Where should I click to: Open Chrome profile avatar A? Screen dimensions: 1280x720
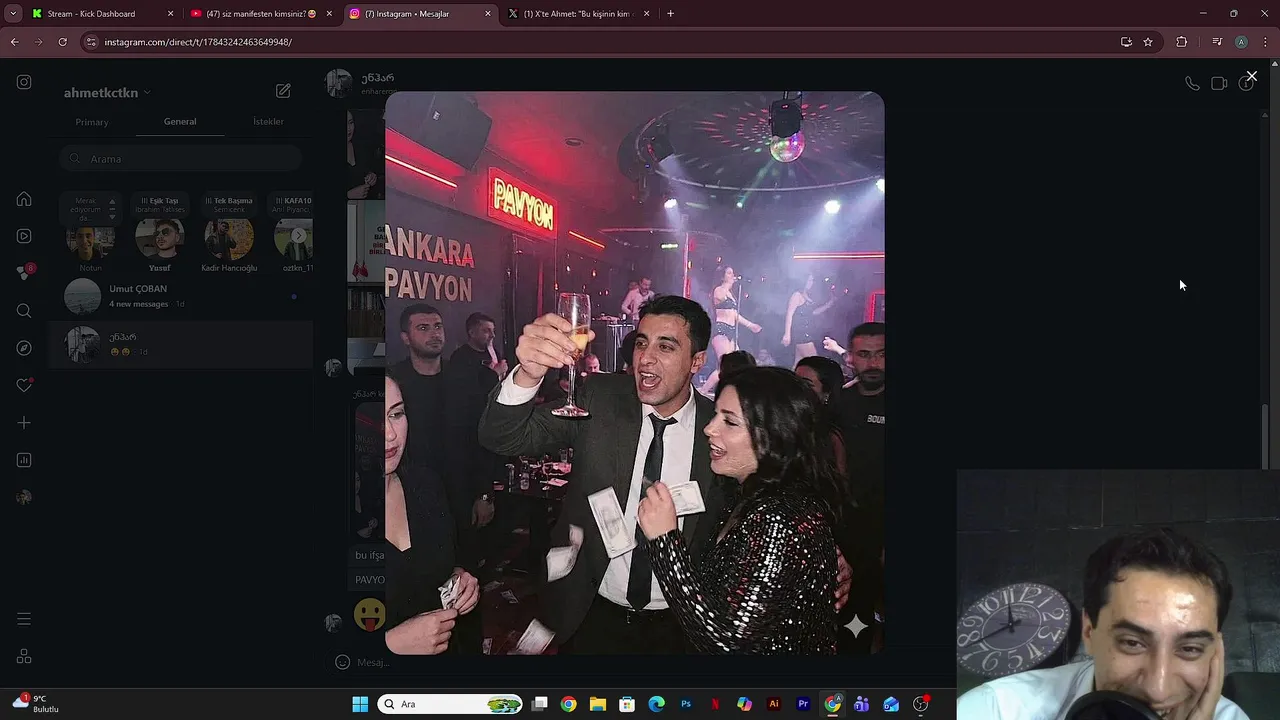[x=1241, y=42]
